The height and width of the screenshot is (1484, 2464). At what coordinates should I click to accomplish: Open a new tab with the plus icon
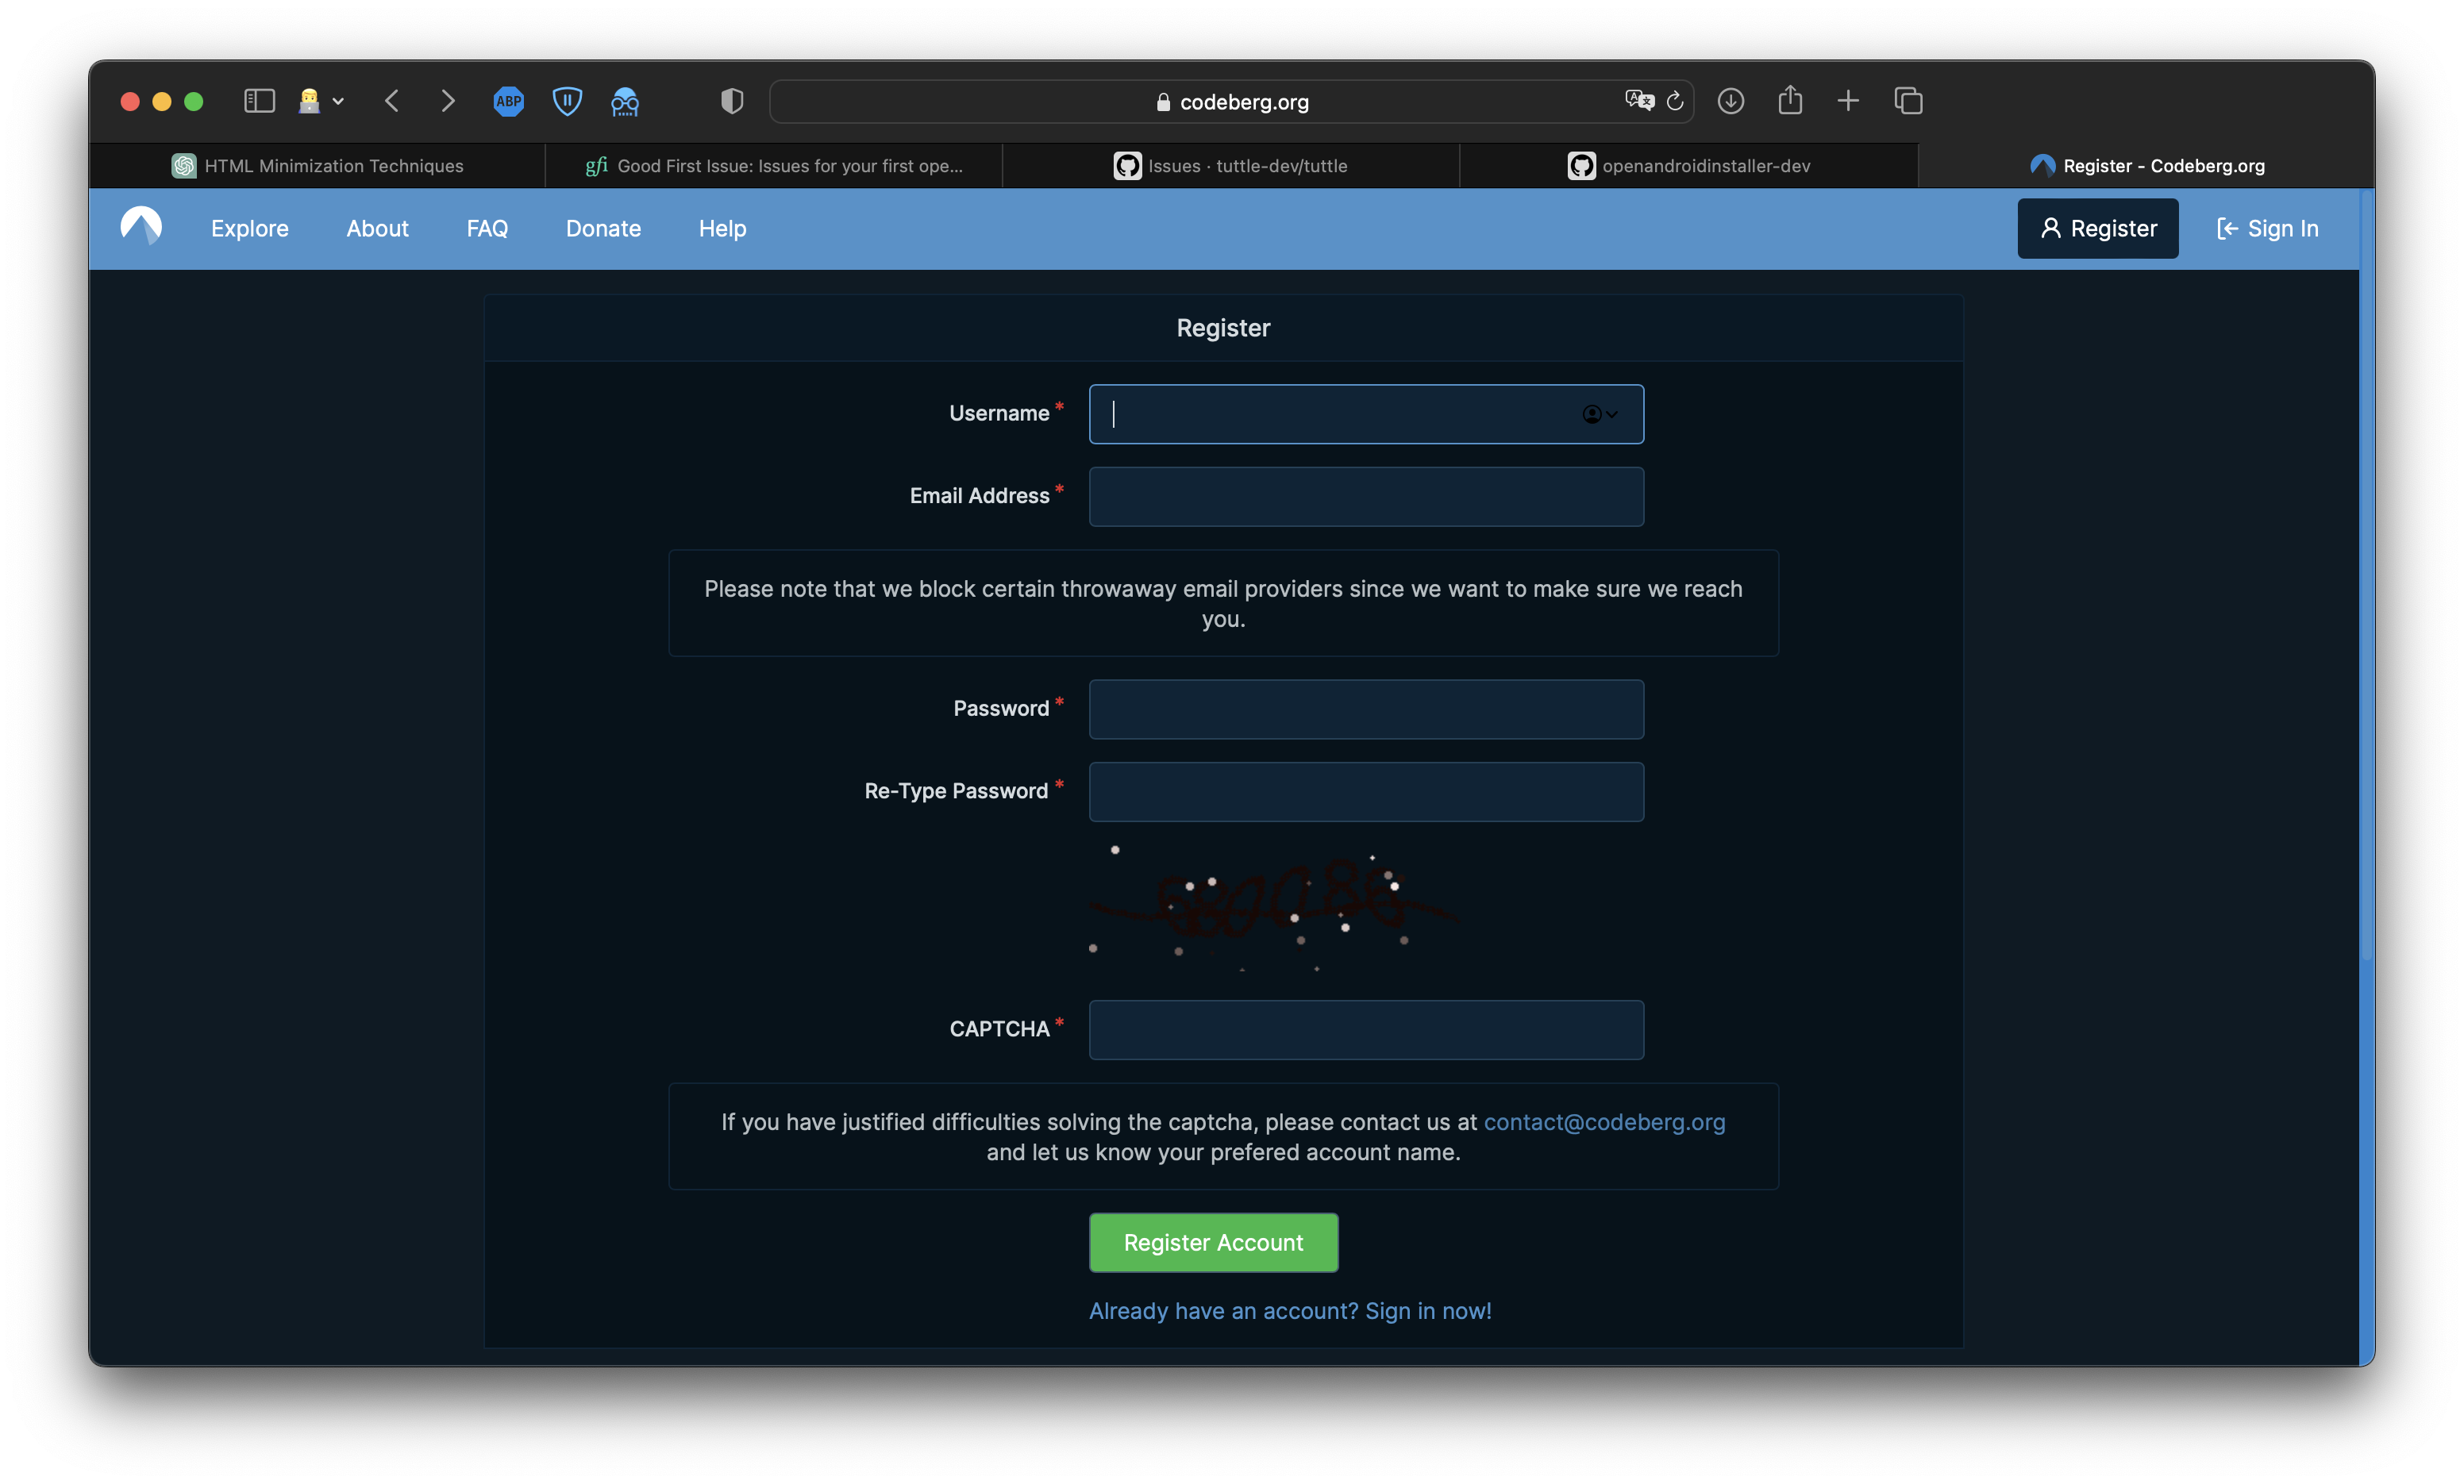[x=1848, y=101]
